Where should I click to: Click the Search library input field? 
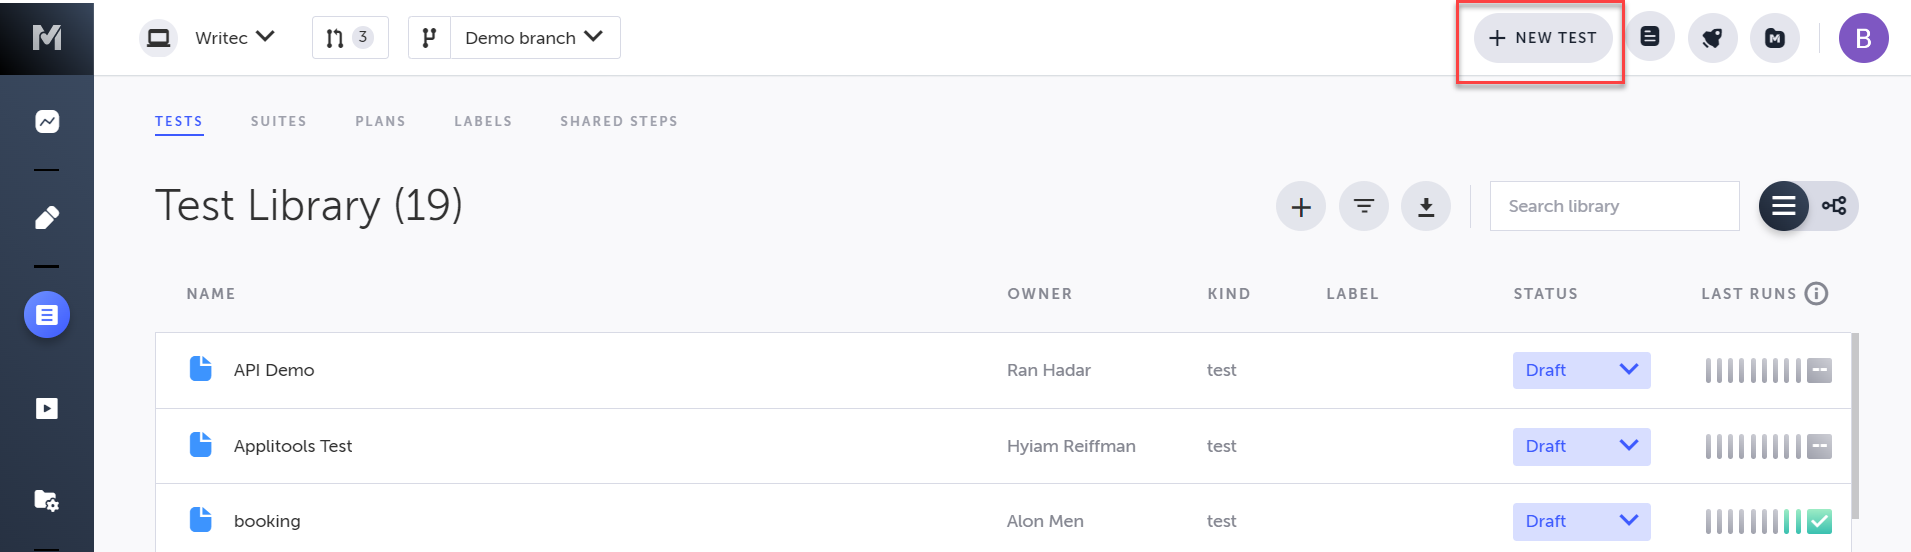[x=1613, y=207]
